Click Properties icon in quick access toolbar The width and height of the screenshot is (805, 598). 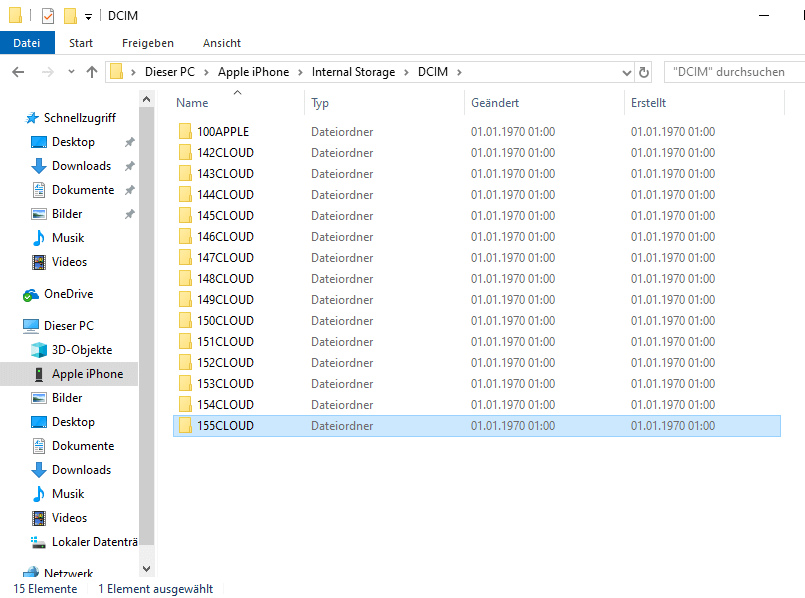point(48,16)
